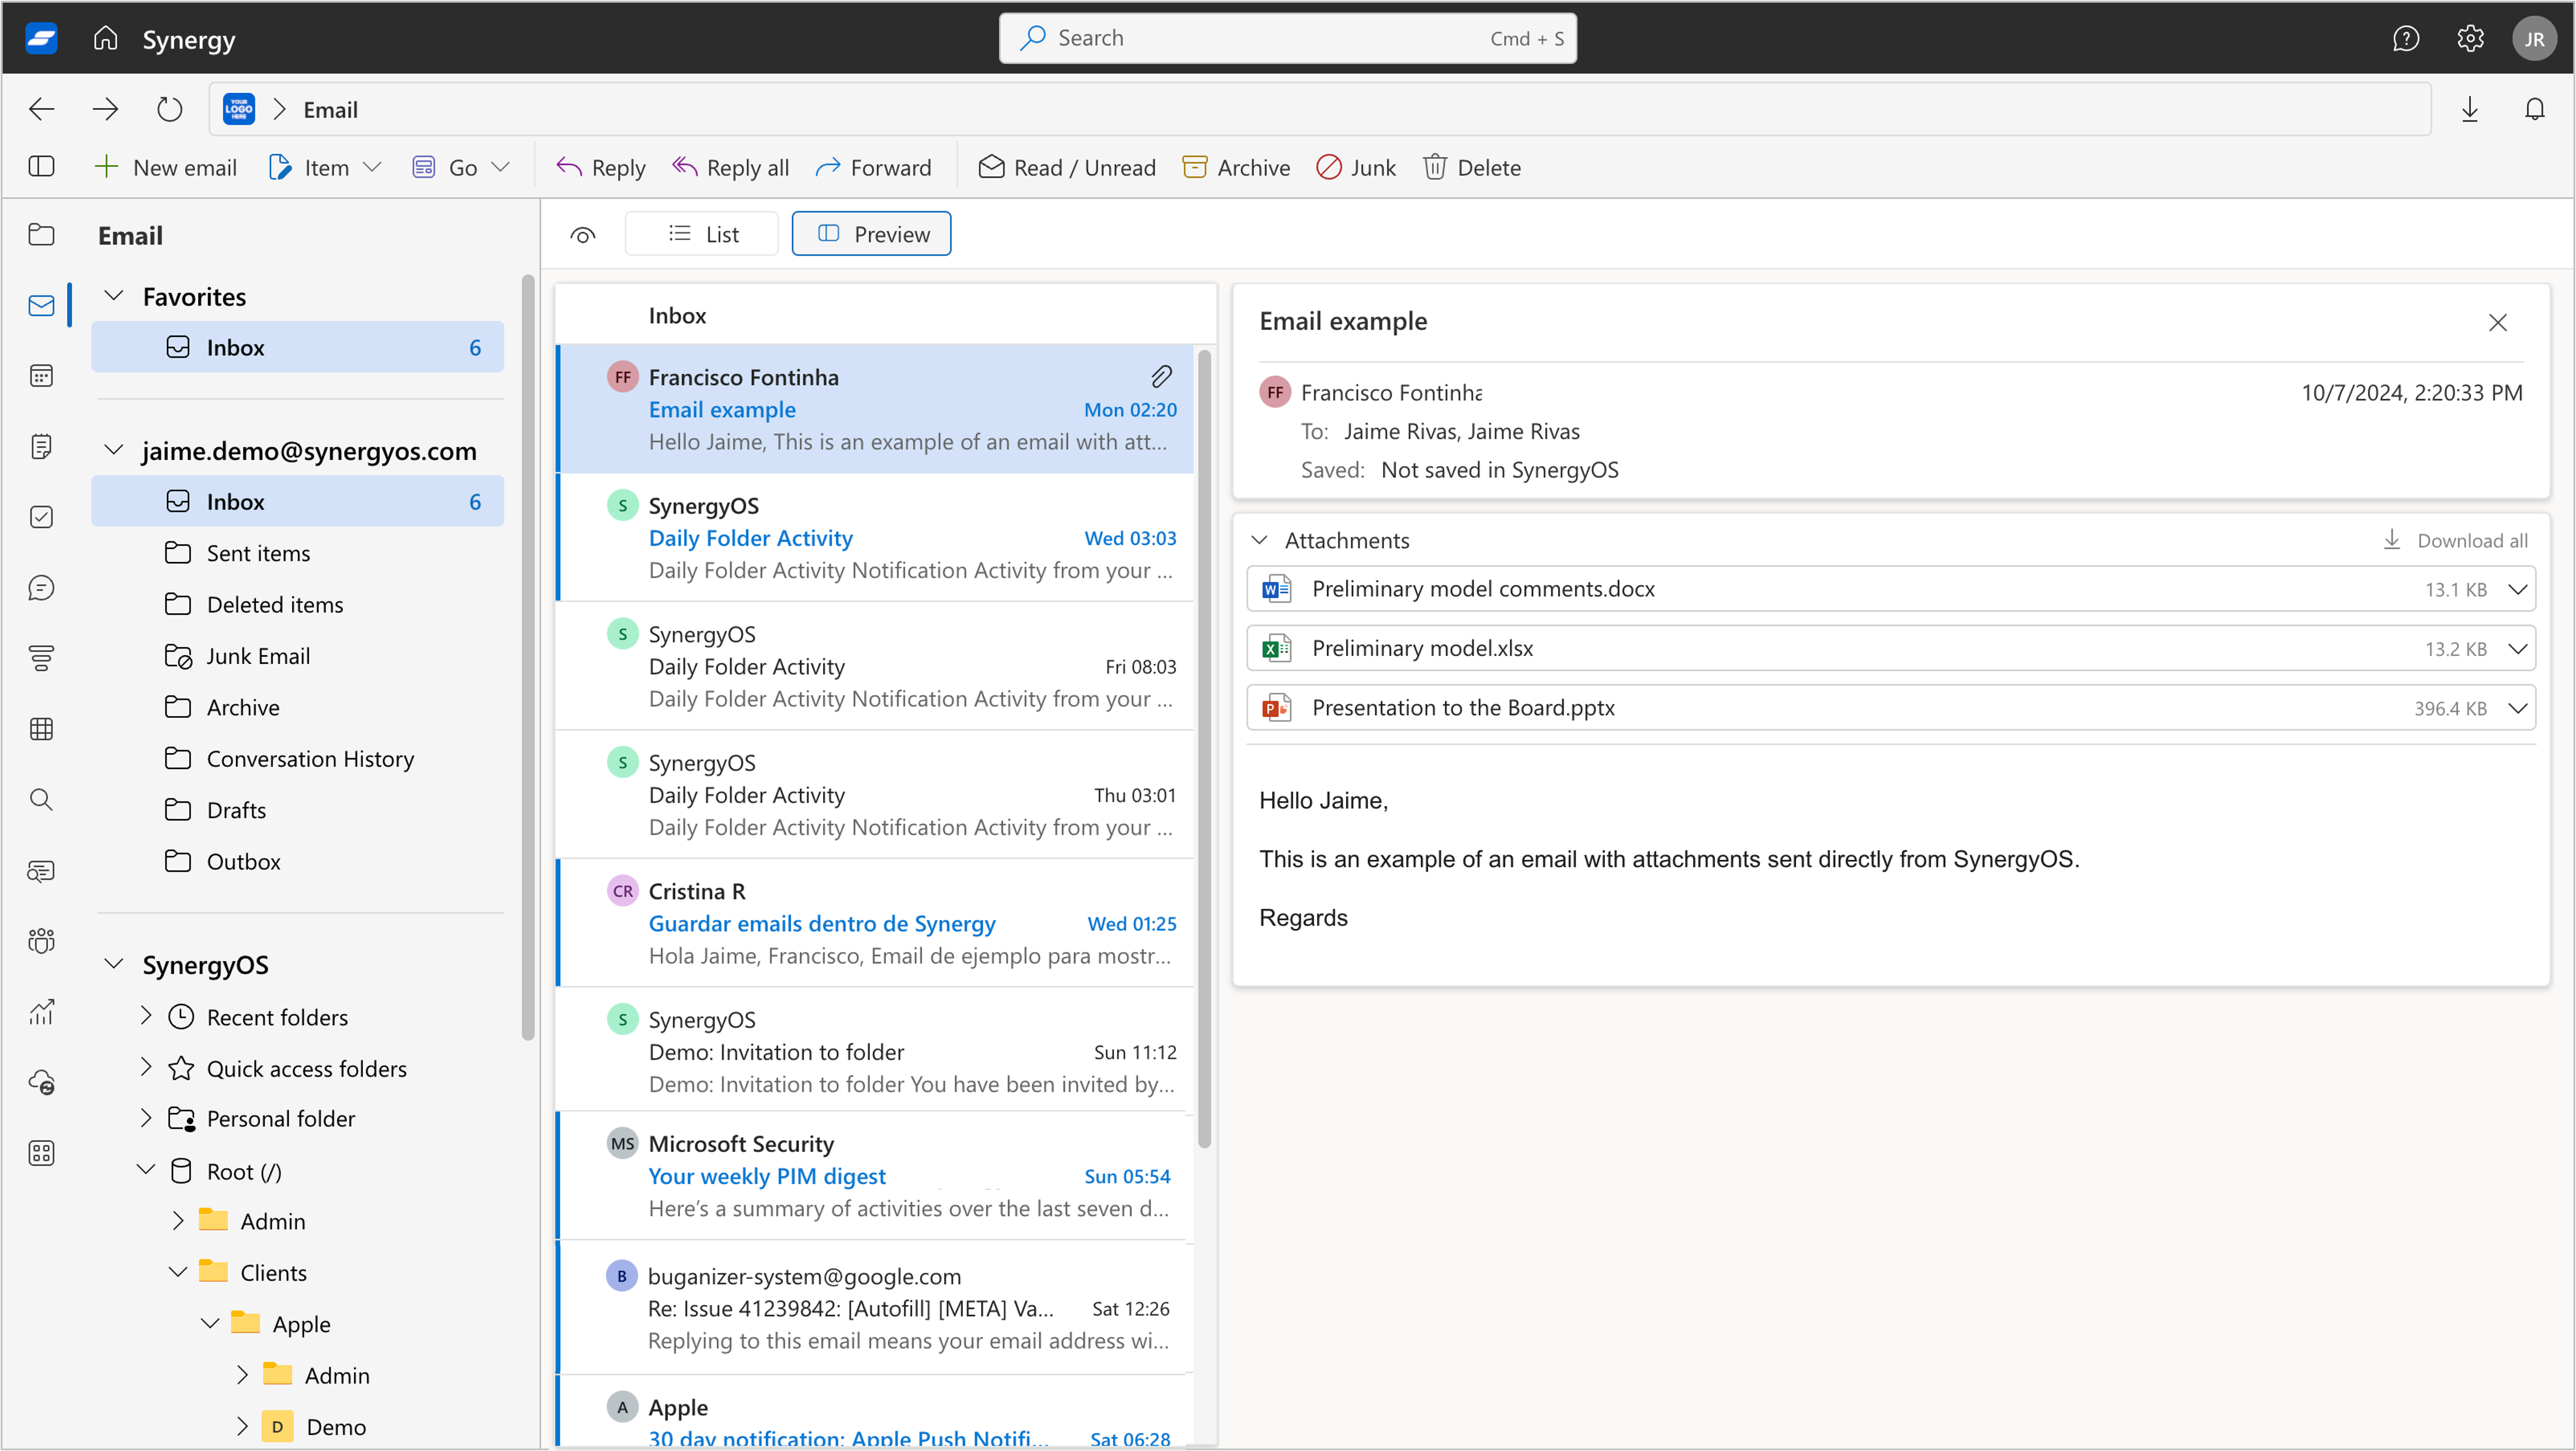
Task: Click Reply all in the toolbar
Action: [730, 167]
